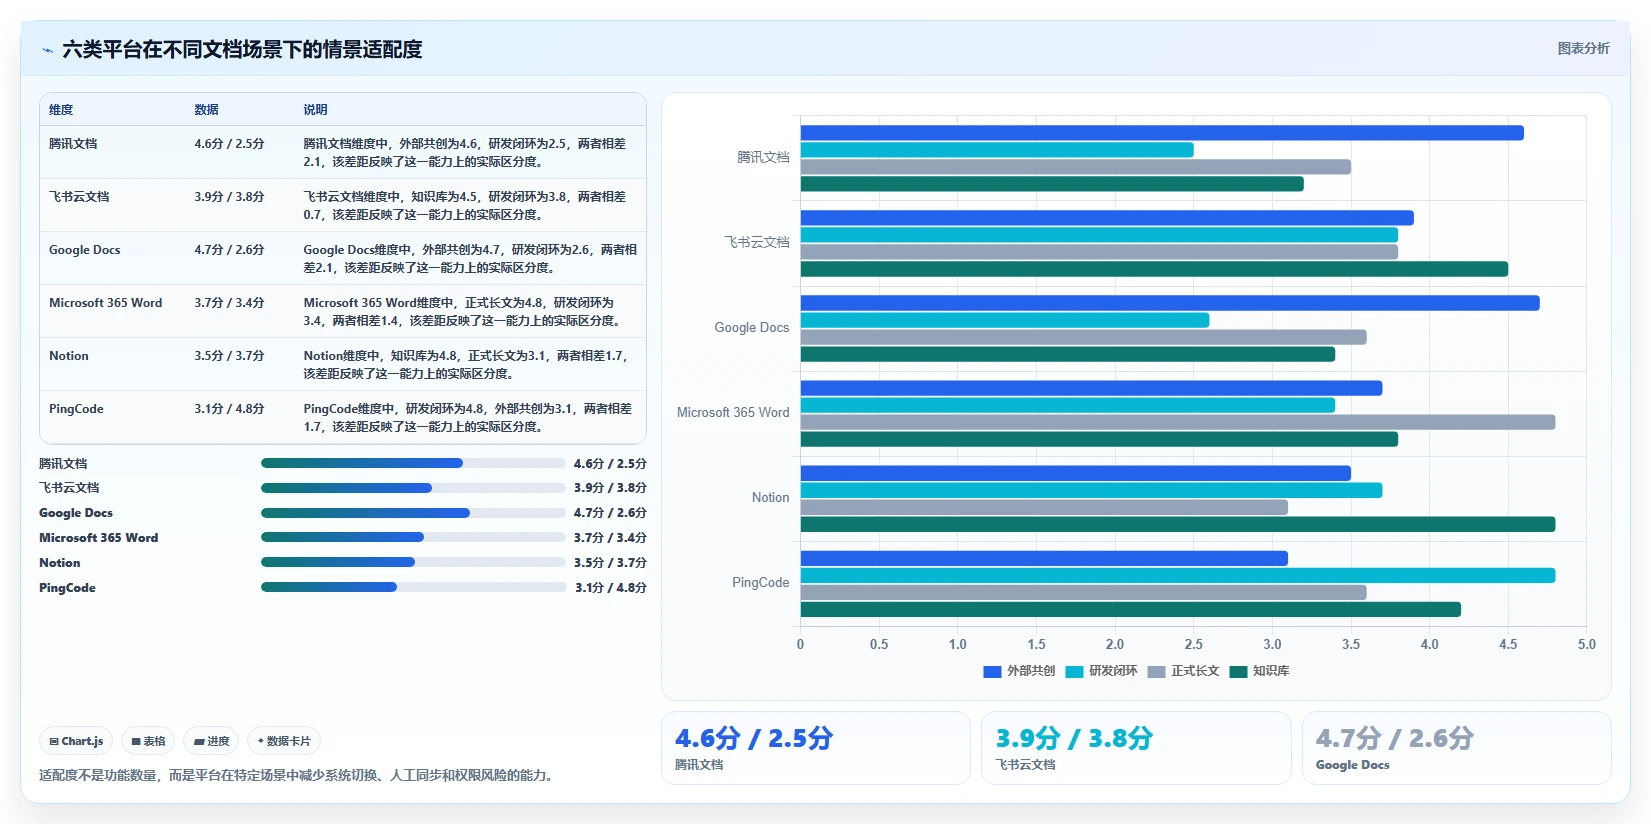Click the "2.5" tick on the chart x-axis
The height and width of the screenshot is (824, 1651).
(x=1193, y=645)
